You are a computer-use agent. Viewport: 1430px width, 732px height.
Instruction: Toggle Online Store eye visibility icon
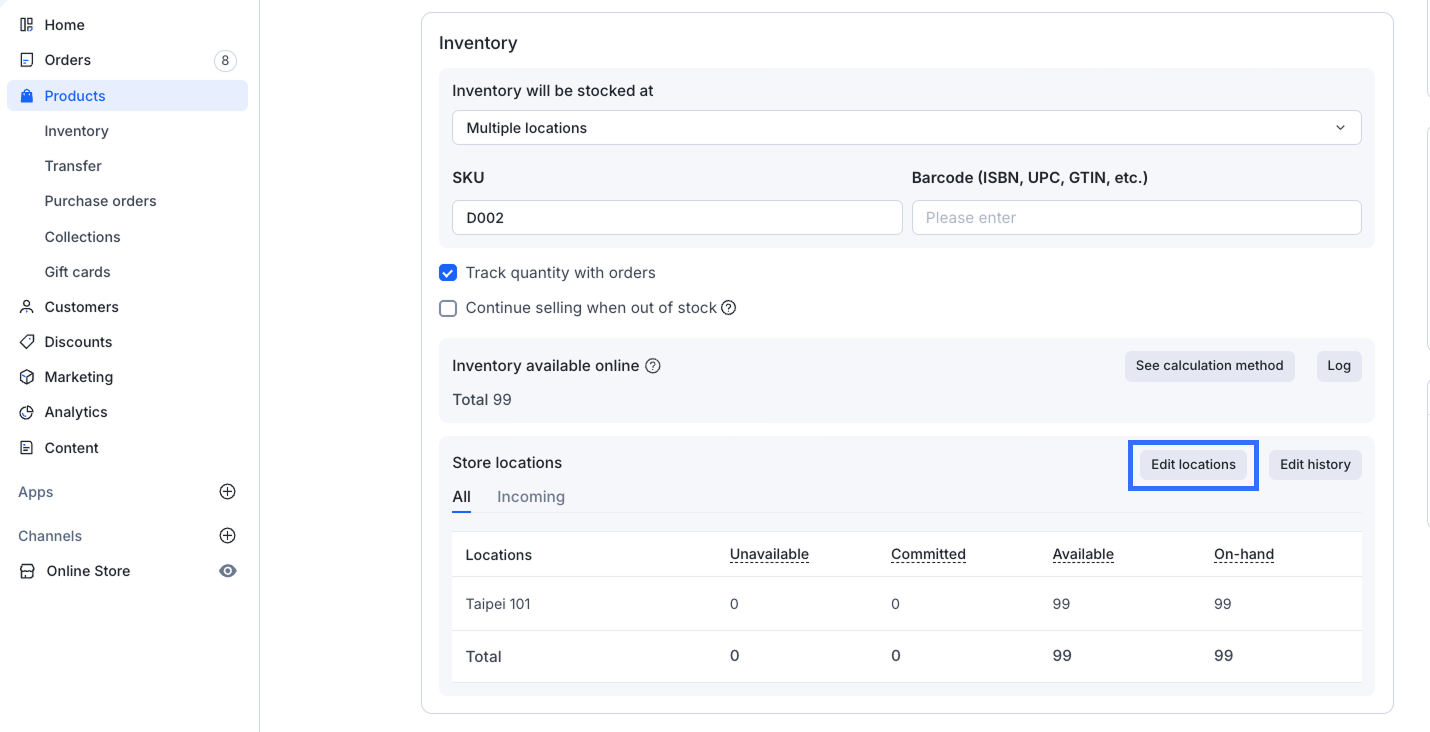(228, 571)
